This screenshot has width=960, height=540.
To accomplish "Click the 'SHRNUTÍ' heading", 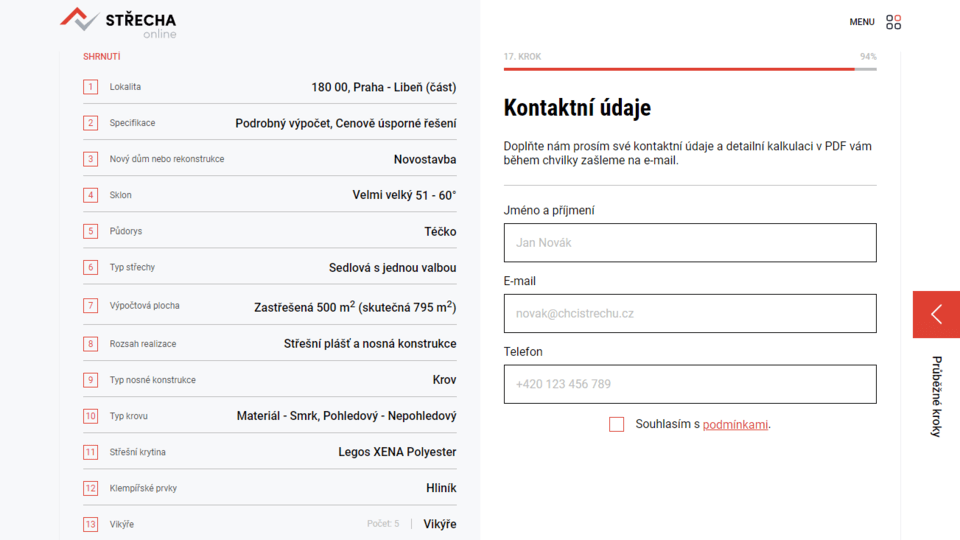I will (x=102, y=56).
